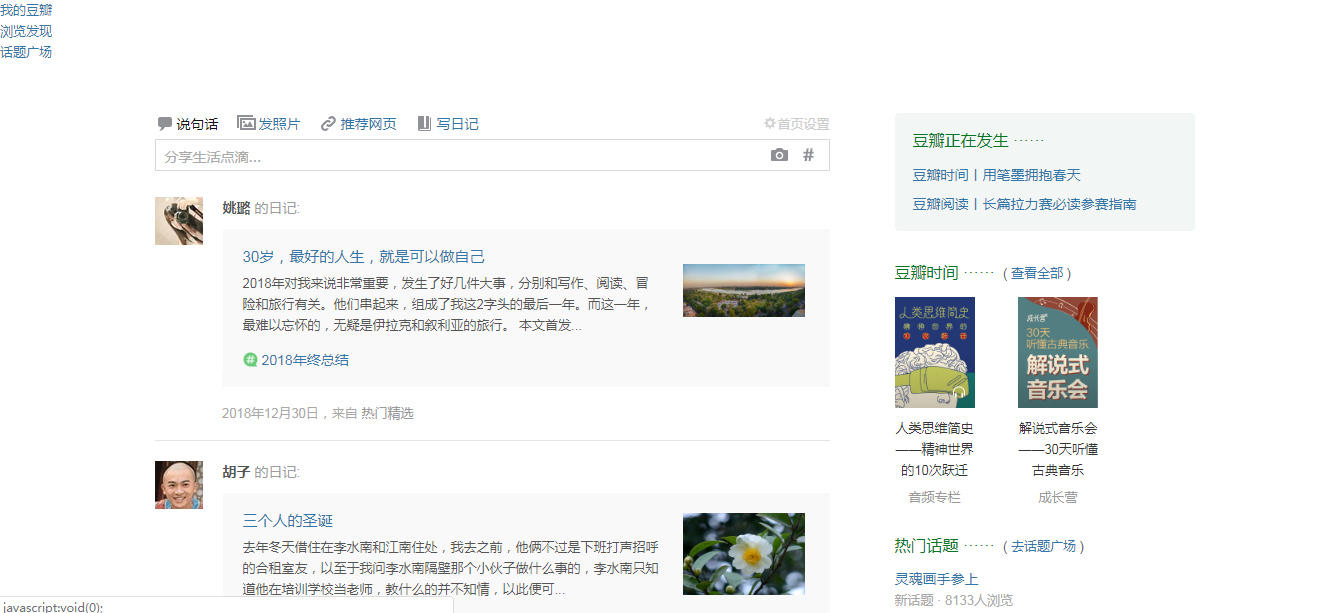This screenshot has height=613, width=1325.
Task: Focus the 分享生活点滴 input box
Action: coord(492,155)
